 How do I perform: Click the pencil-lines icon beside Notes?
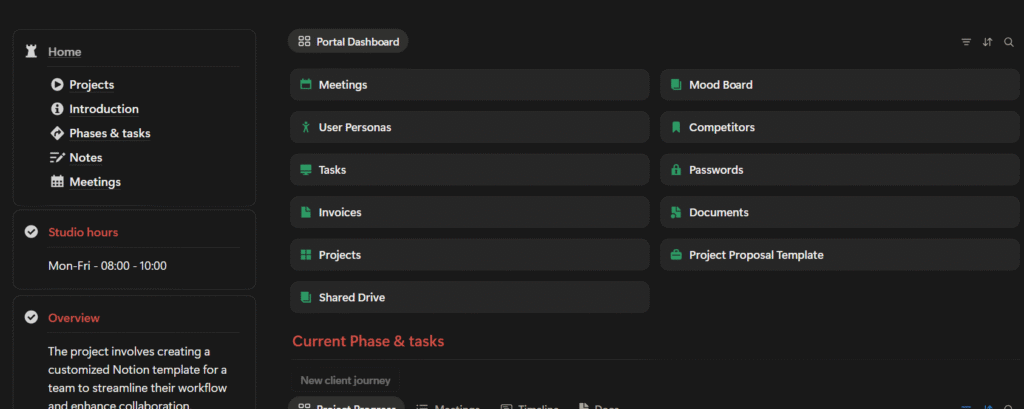click(57, 157)
